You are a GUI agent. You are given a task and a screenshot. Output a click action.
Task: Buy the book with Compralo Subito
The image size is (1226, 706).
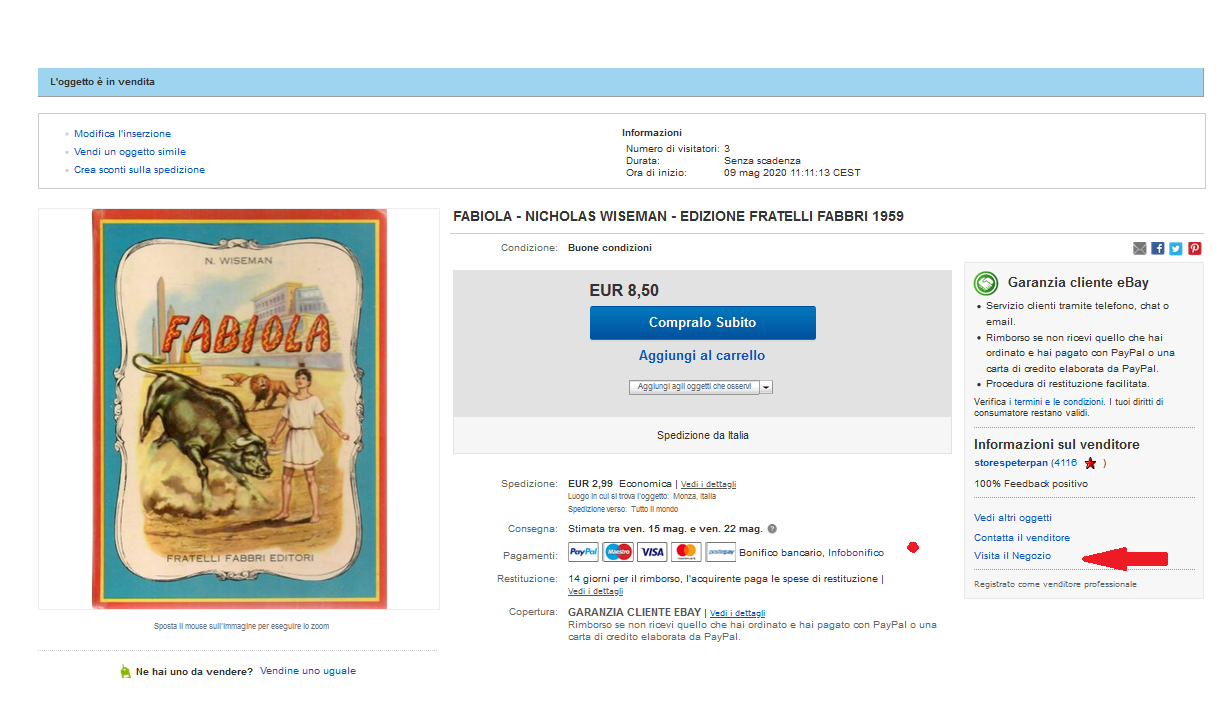point(703,323)
